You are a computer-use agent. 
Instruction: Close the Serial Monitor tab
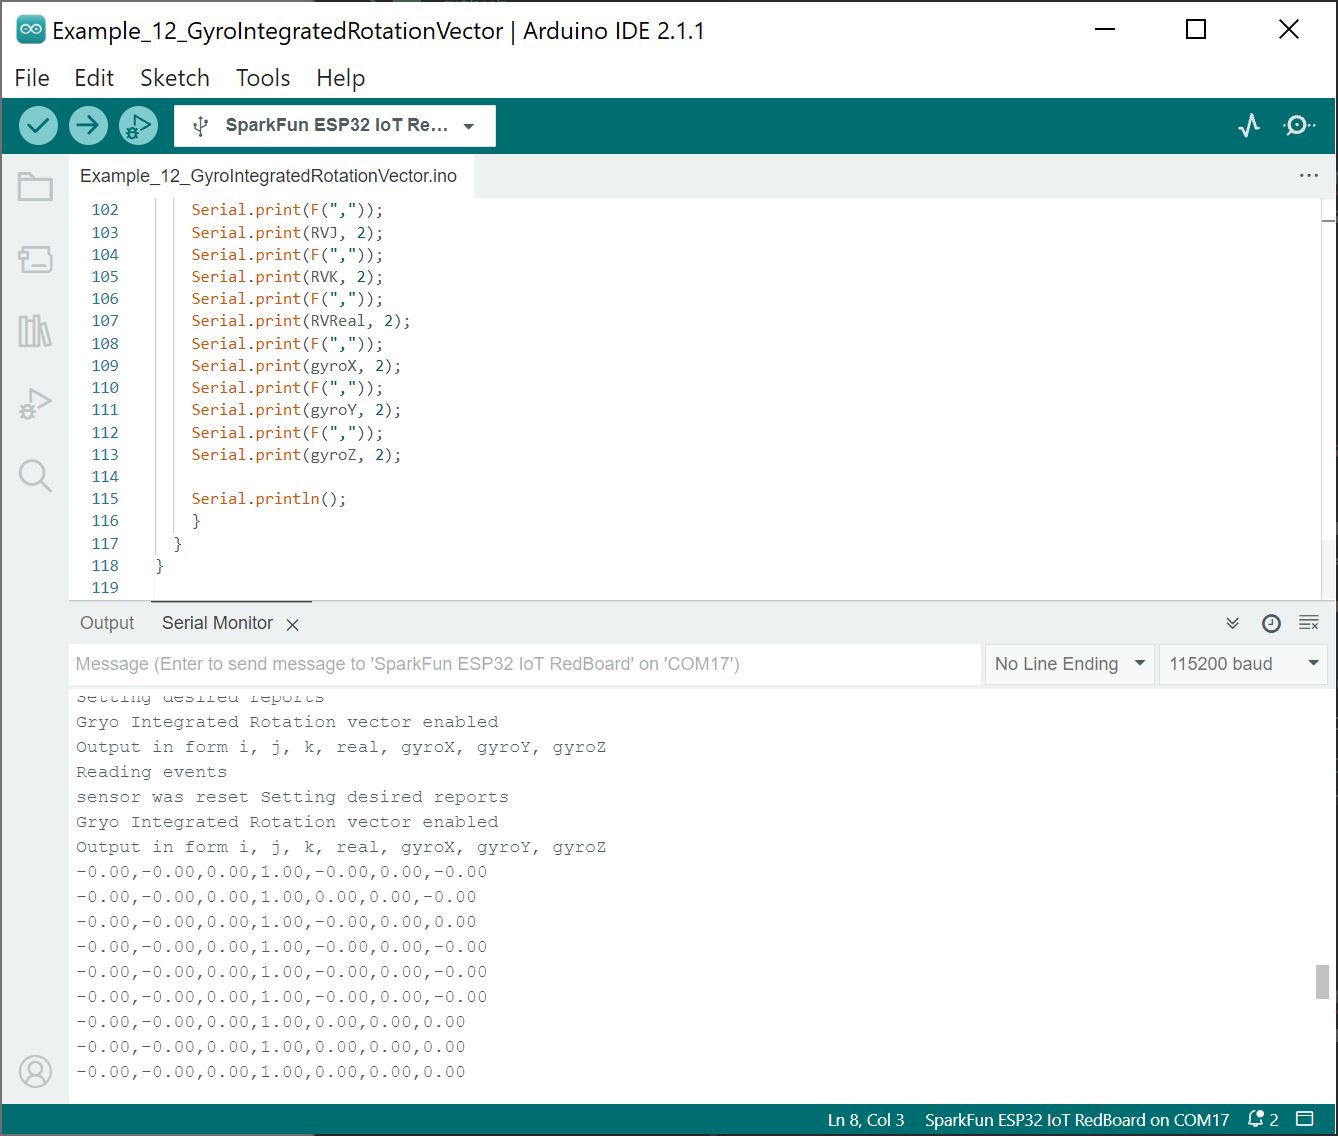pyautogui.click(x=292, y=625)
